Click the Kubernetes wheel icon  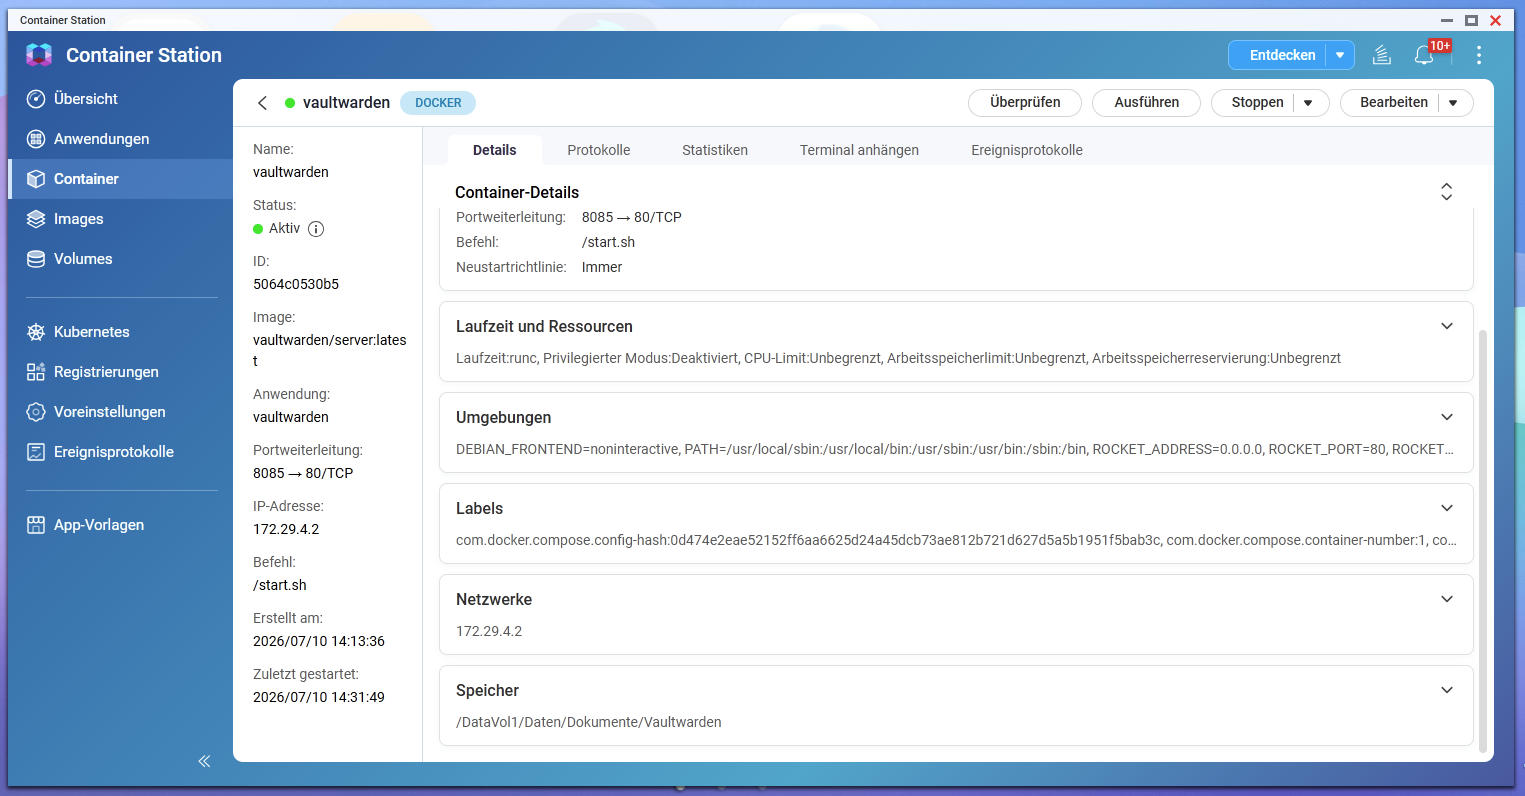coord(36,332)
